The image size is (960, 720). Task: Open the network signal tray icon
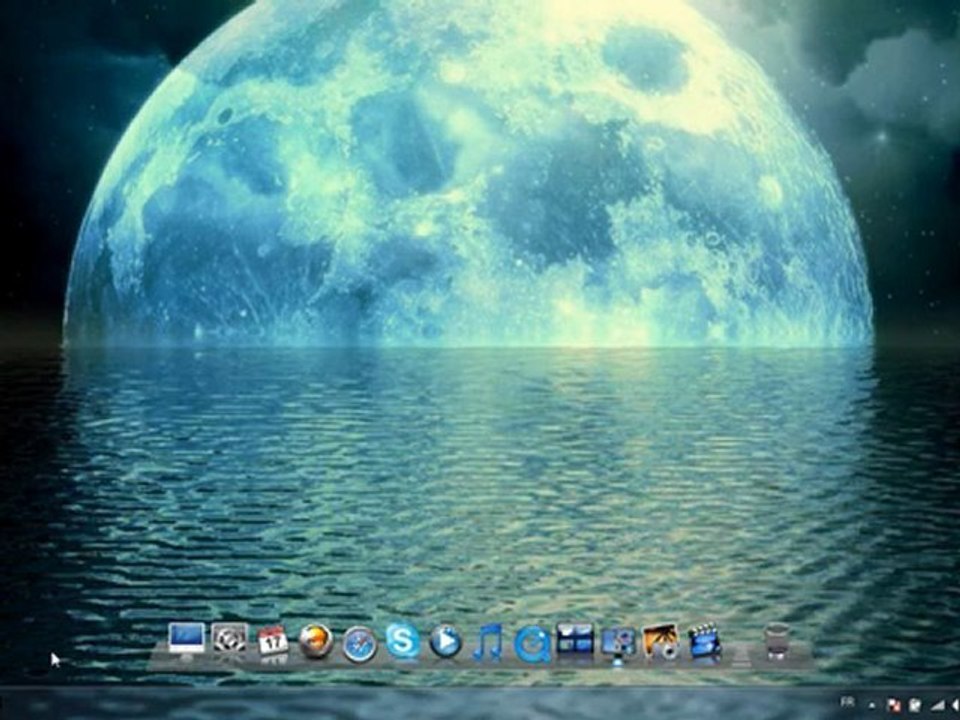point(937,705)
